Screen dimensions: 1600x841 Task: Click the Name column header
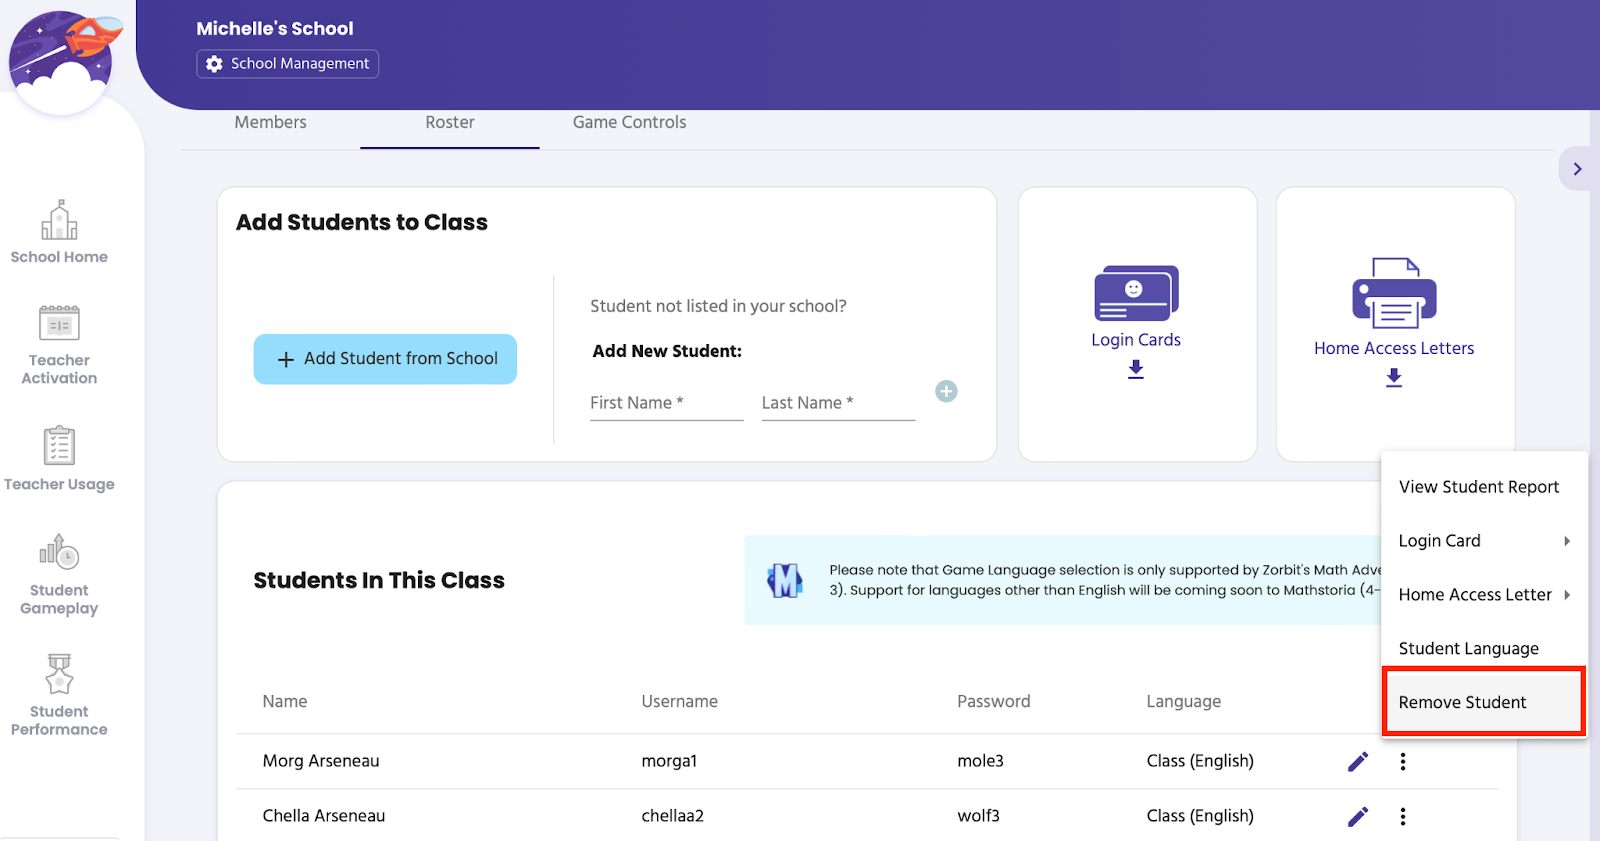[285, 702]
